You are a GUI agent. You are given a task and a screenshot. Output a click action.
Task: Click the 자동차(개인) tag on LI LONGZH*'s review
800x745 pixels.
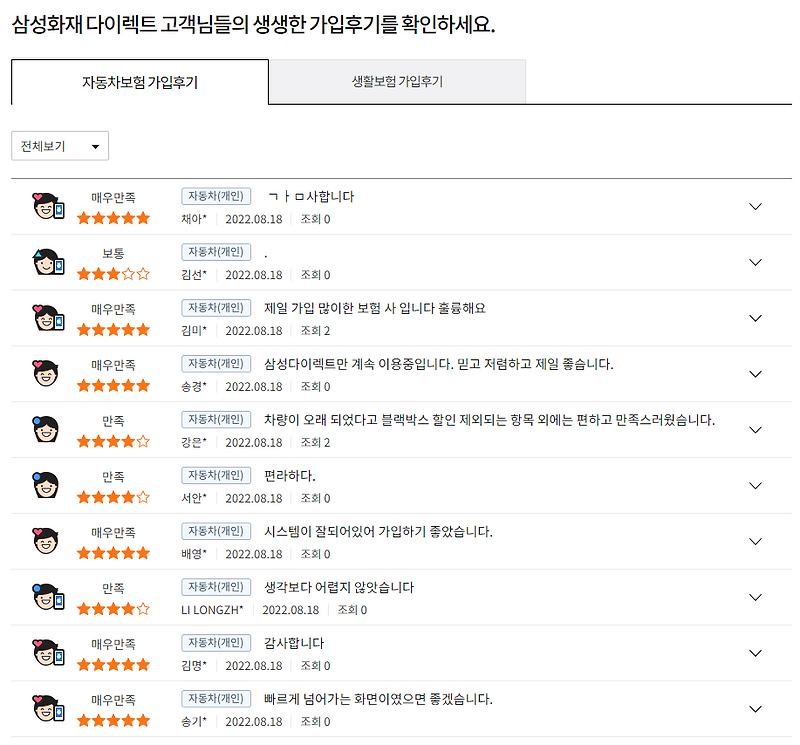click(x=216, y=587)
